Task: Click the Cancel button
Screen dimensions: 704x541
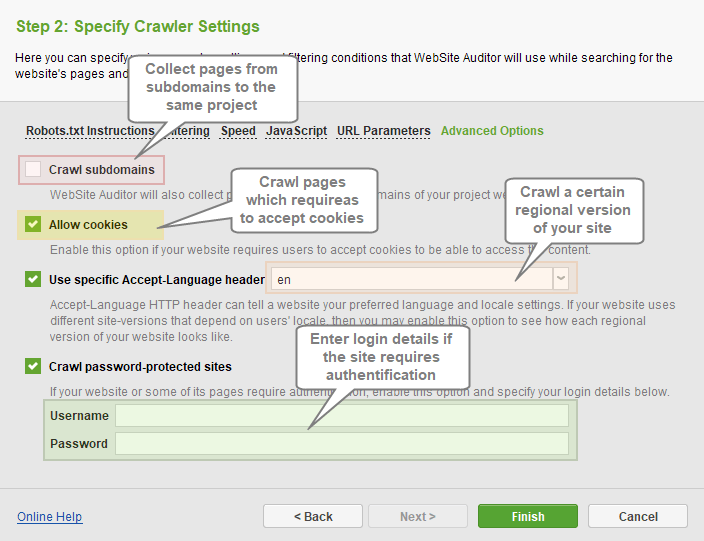Action: 637,516
